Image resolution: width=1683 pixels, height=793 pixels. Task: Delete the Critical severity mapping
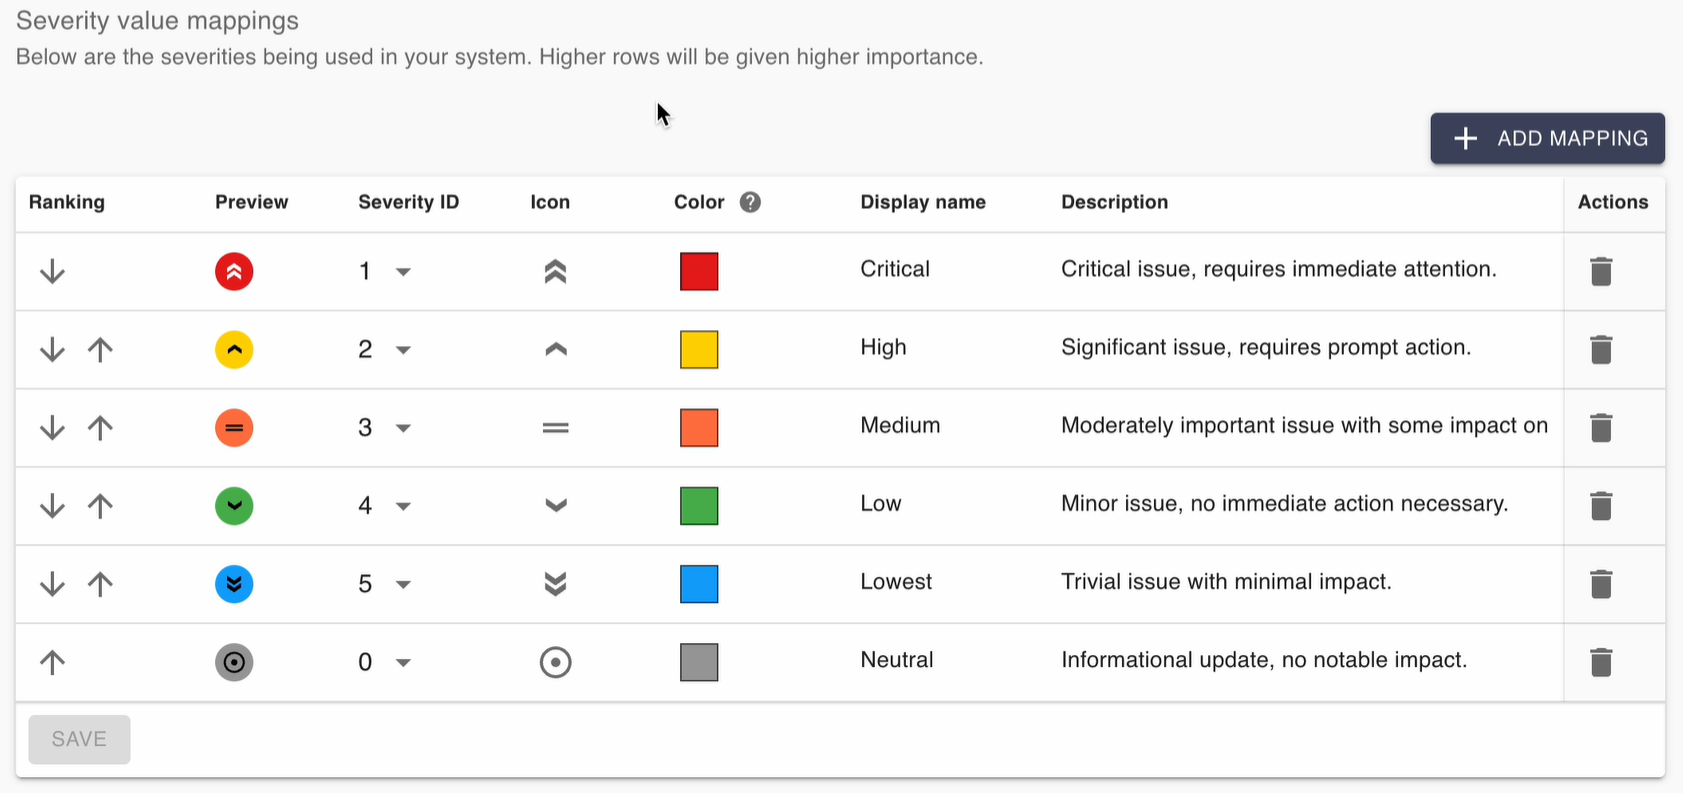point(1601,271)
